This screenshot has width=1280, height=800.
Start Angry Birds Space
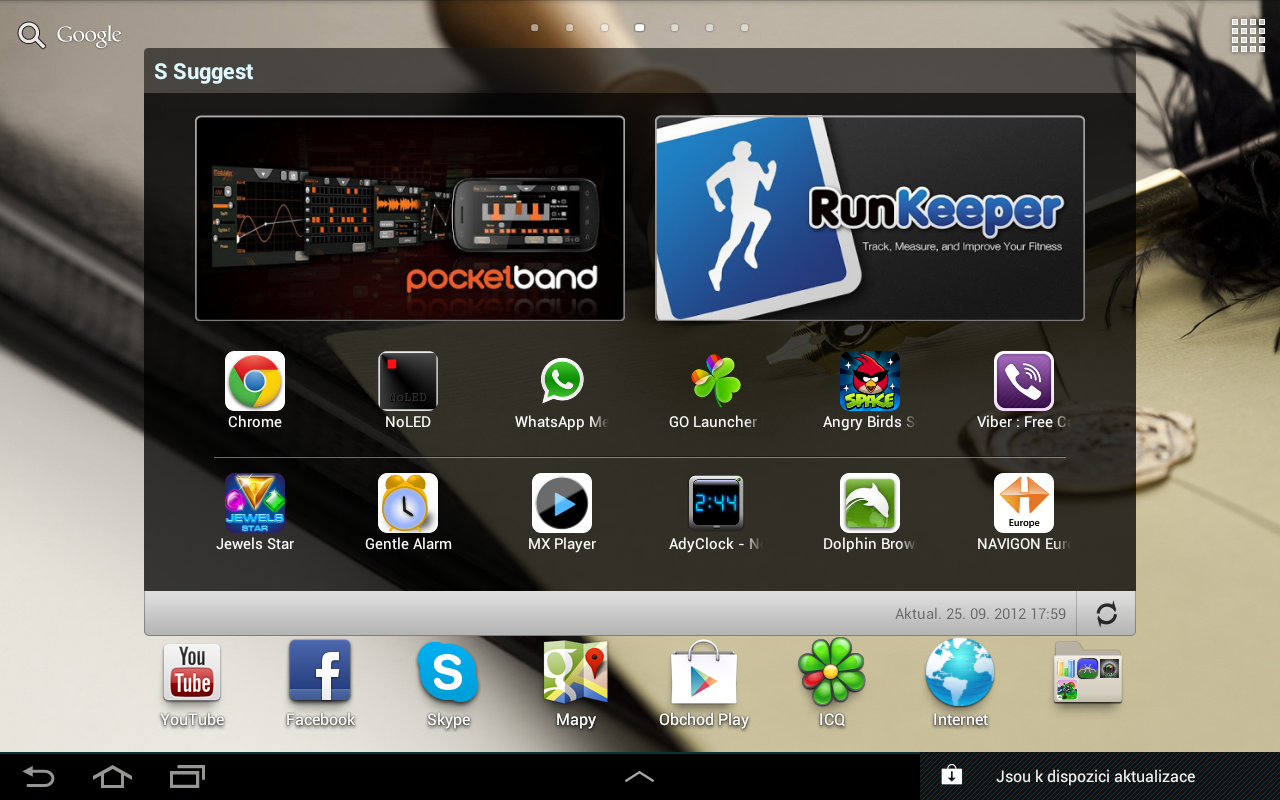(x=869, y=381)
